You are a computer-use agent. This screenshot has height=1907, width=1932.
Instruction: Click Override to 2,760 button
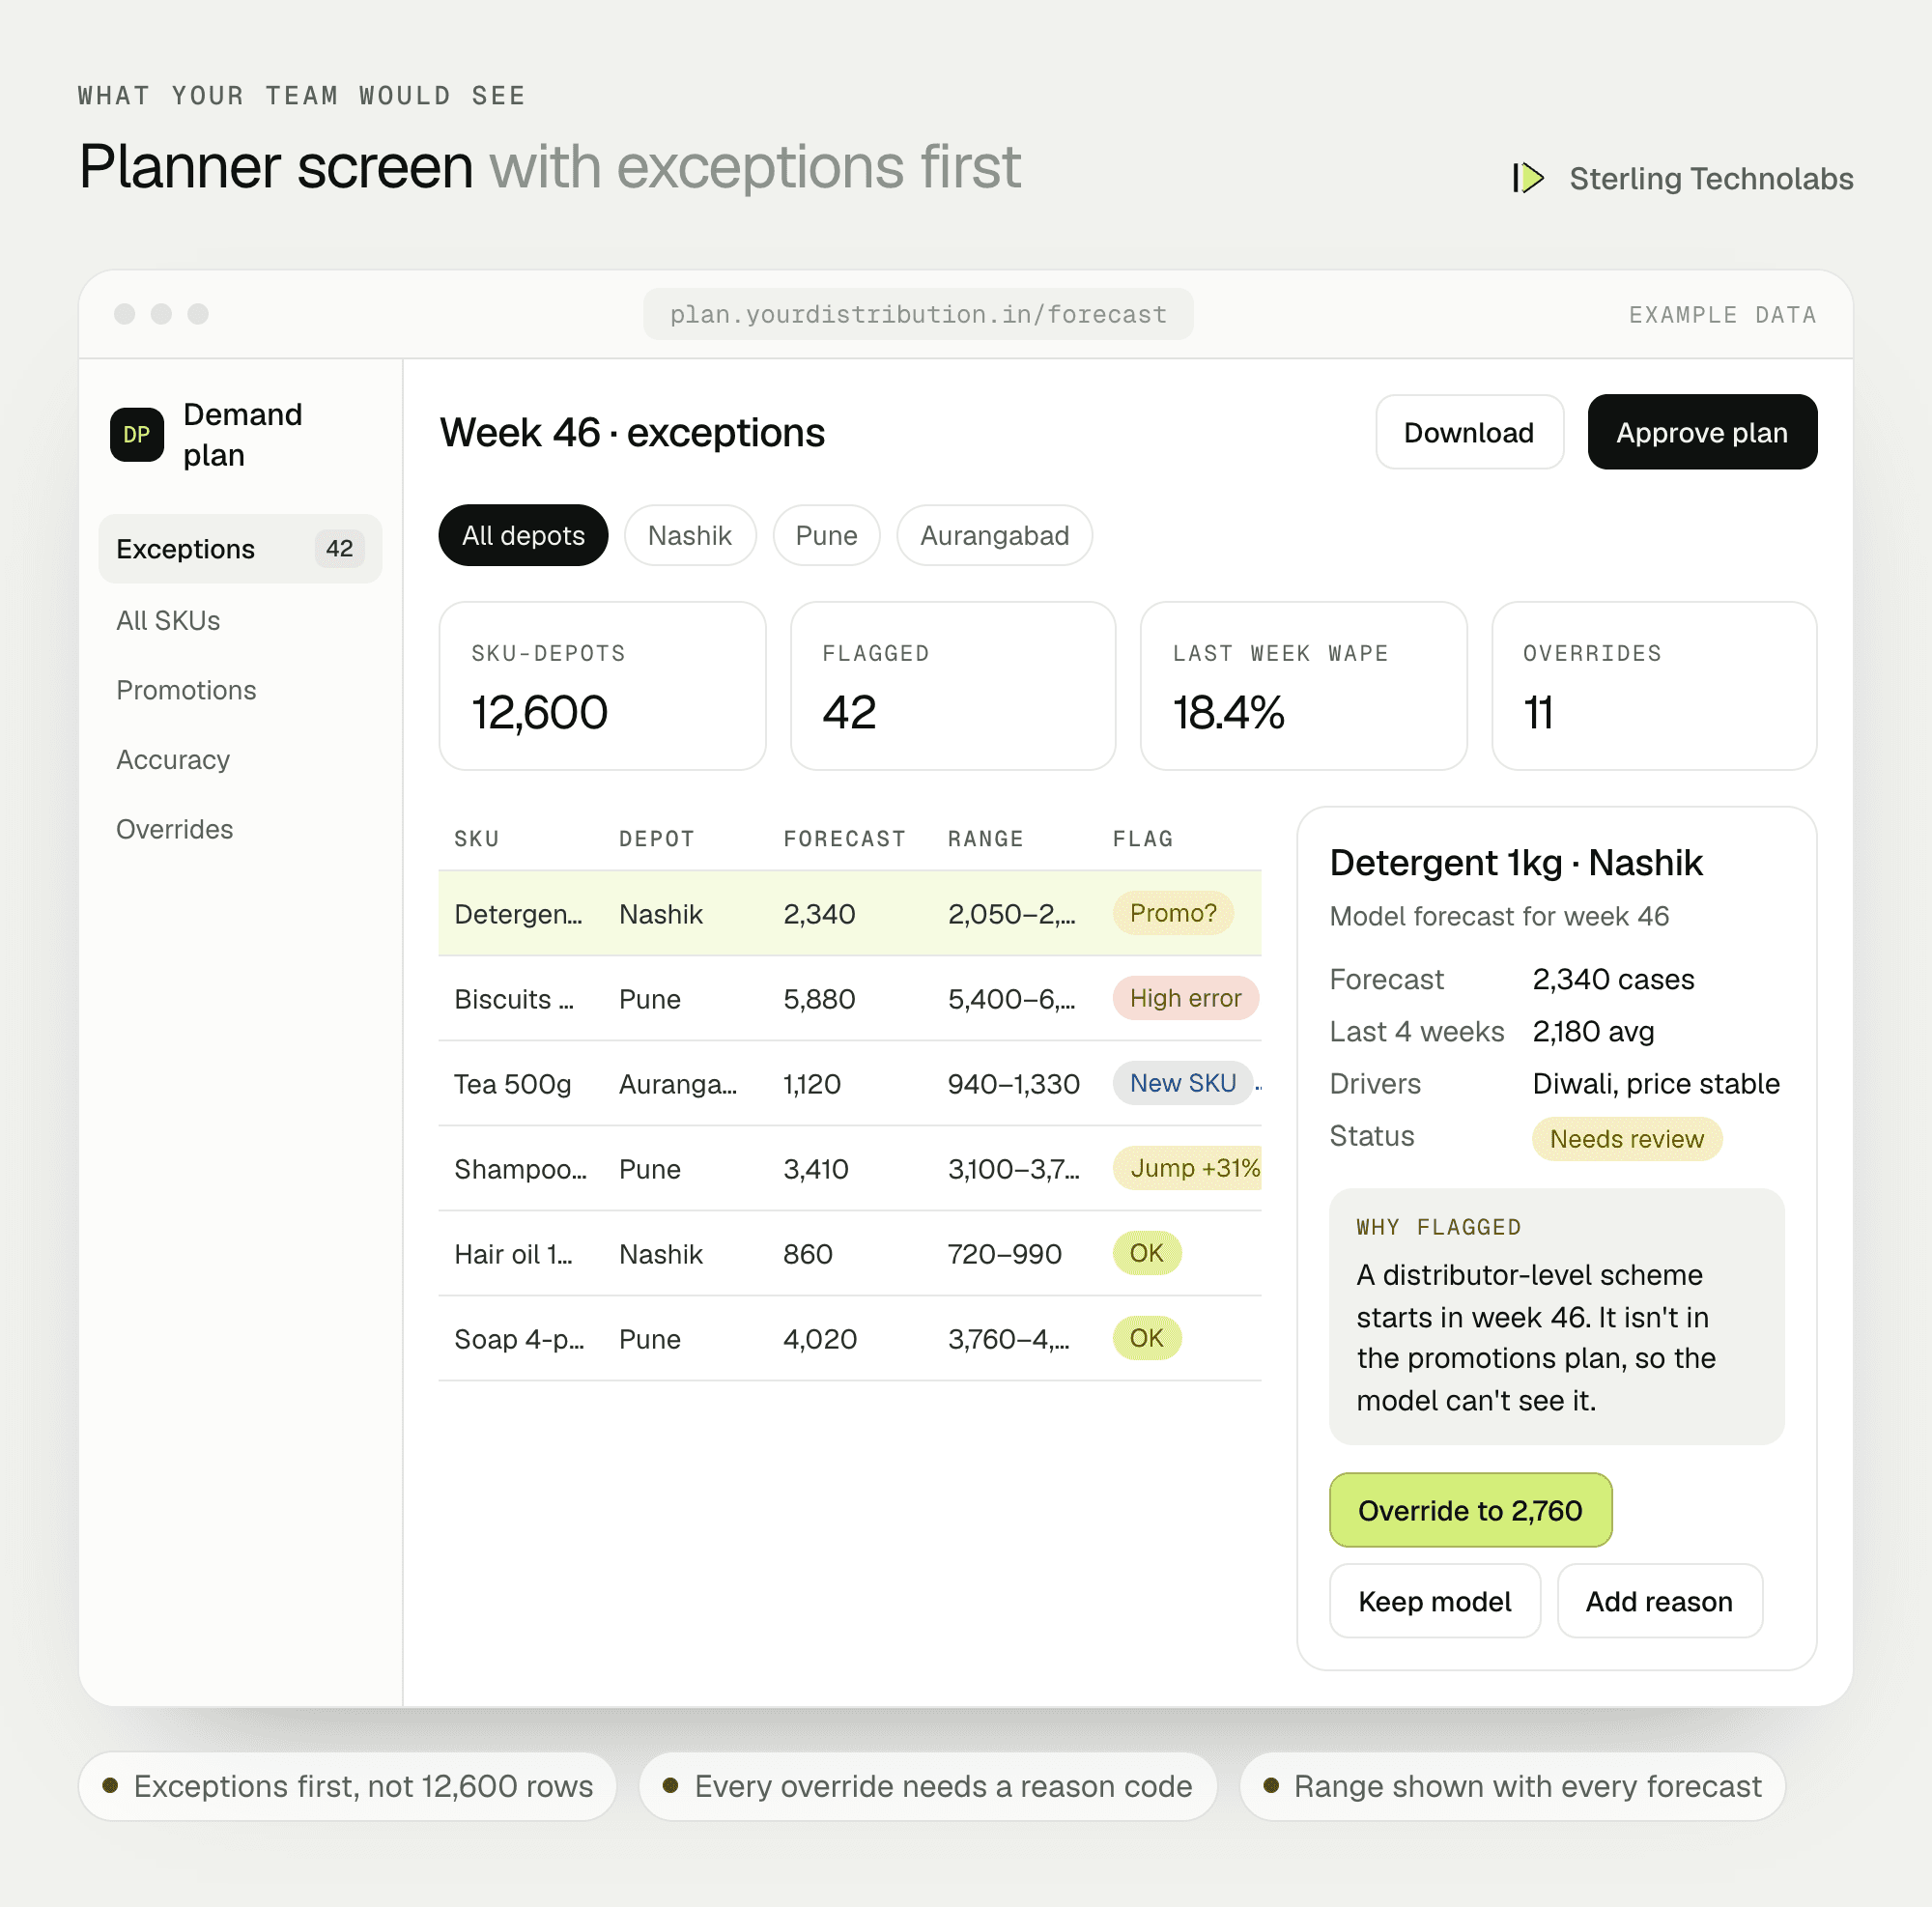point(1470,1510)
